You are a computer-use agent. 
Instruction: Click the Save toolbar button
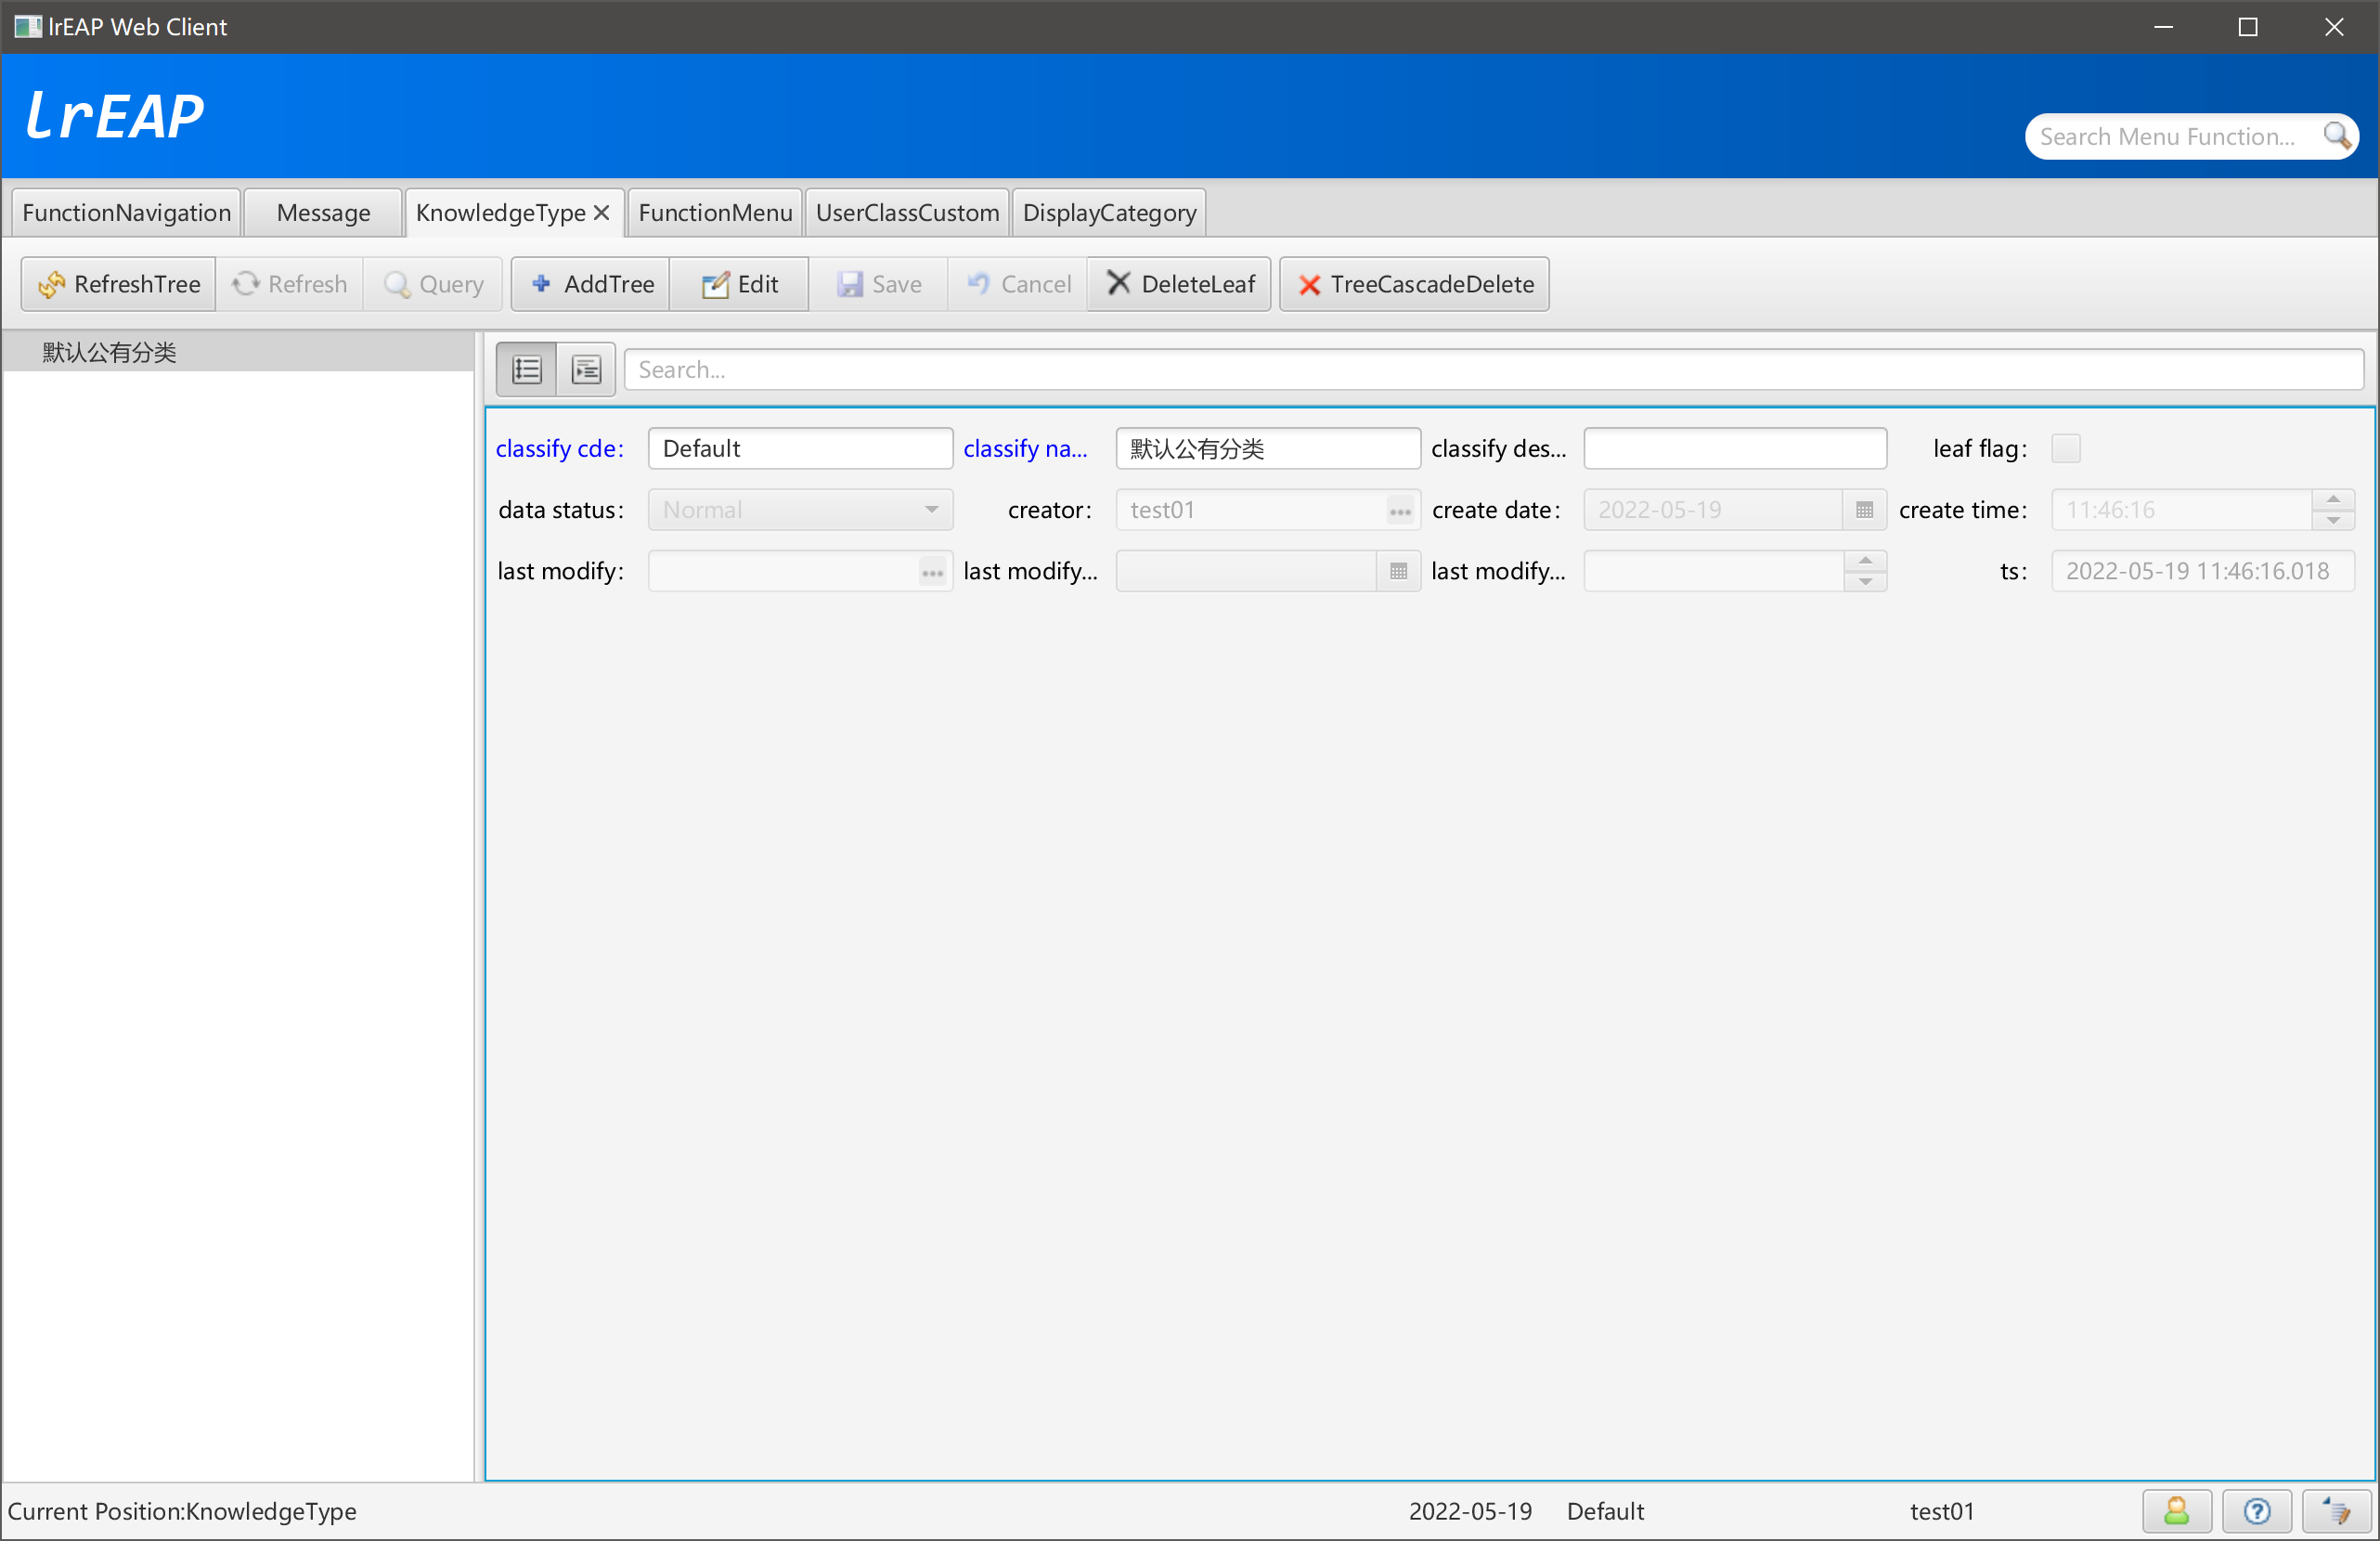pyautogui.click(x=879, y=284)
